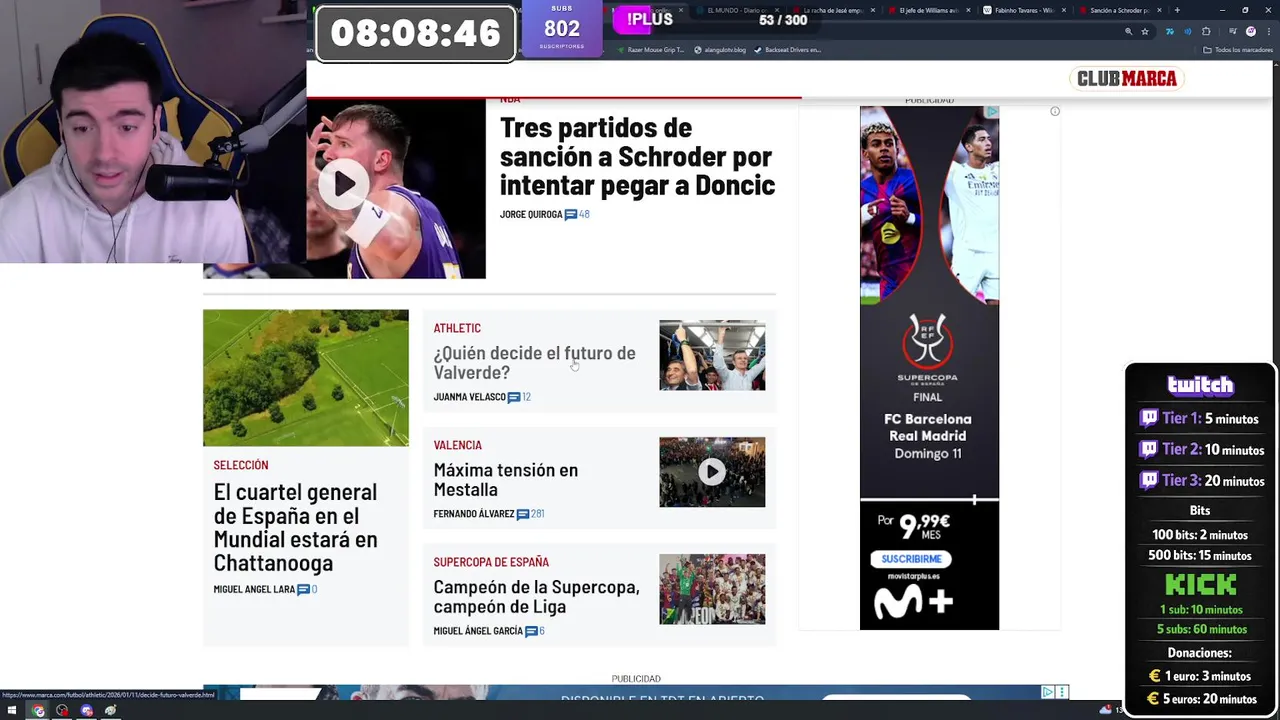The width and height of the screenshot is (1280, 720).
Task: Play the Schroder–Doncic video
Action: [x=343, y=184]
